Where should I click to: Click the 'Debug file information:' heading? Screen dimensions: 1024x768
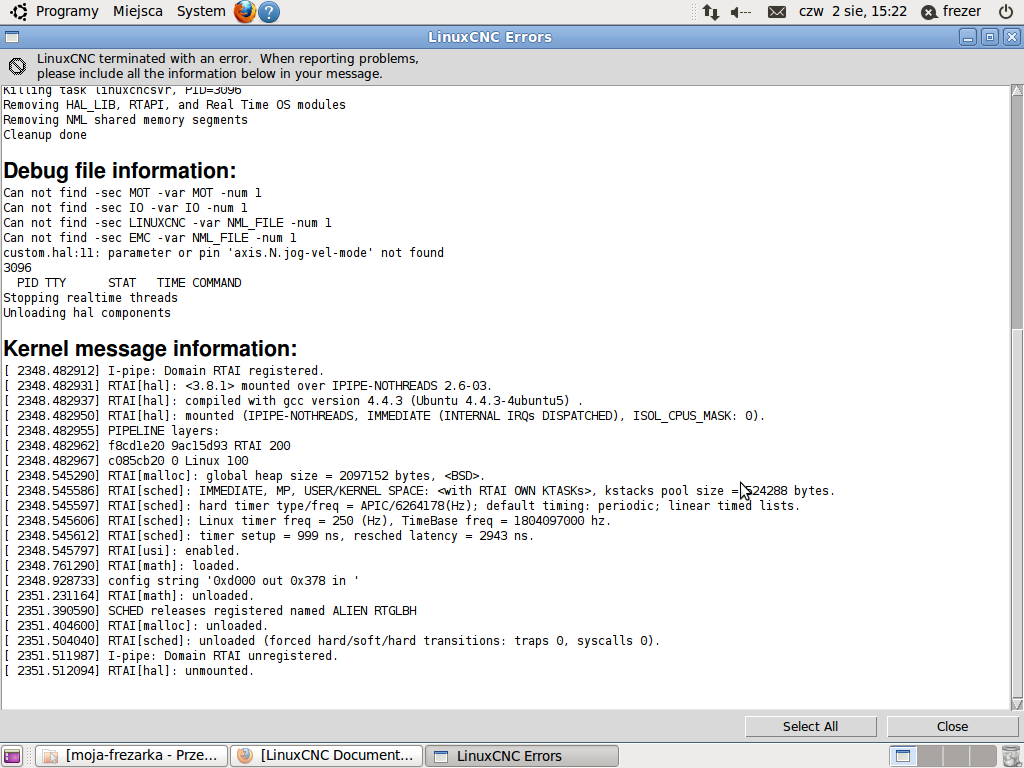[x=120, y=170]
